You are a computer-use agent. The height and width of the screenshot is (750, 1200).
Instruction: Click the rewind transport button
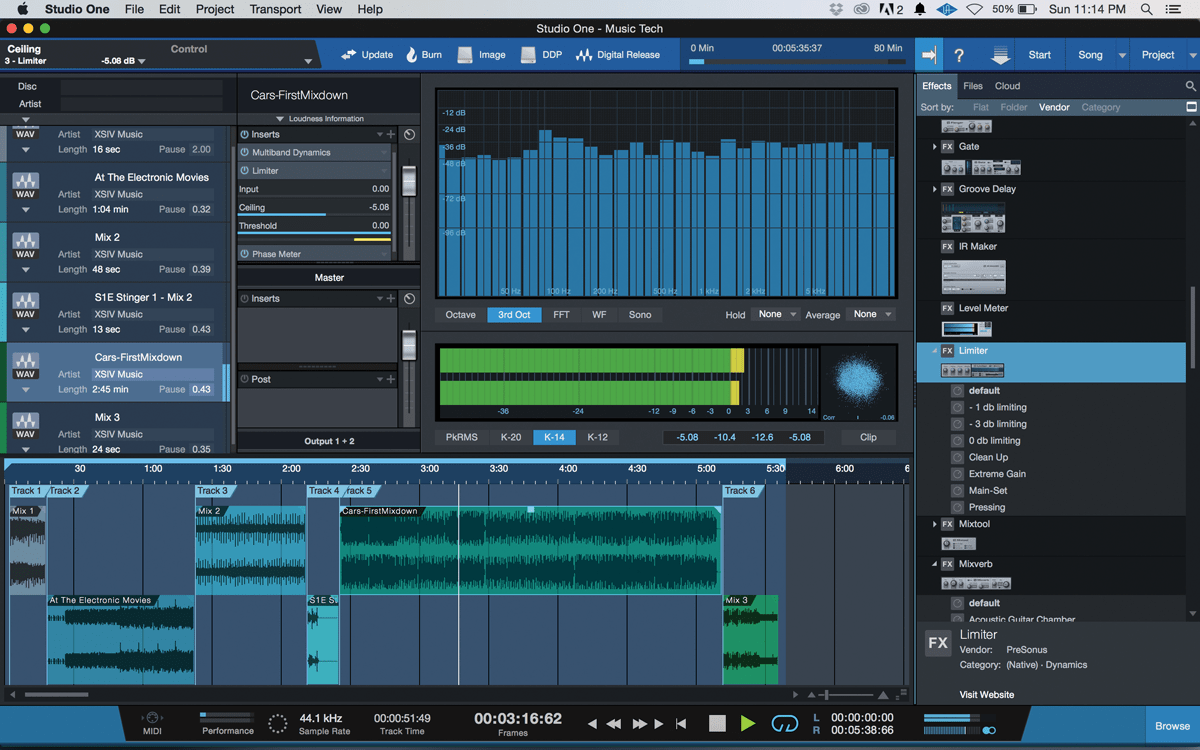tap(613, 723)
